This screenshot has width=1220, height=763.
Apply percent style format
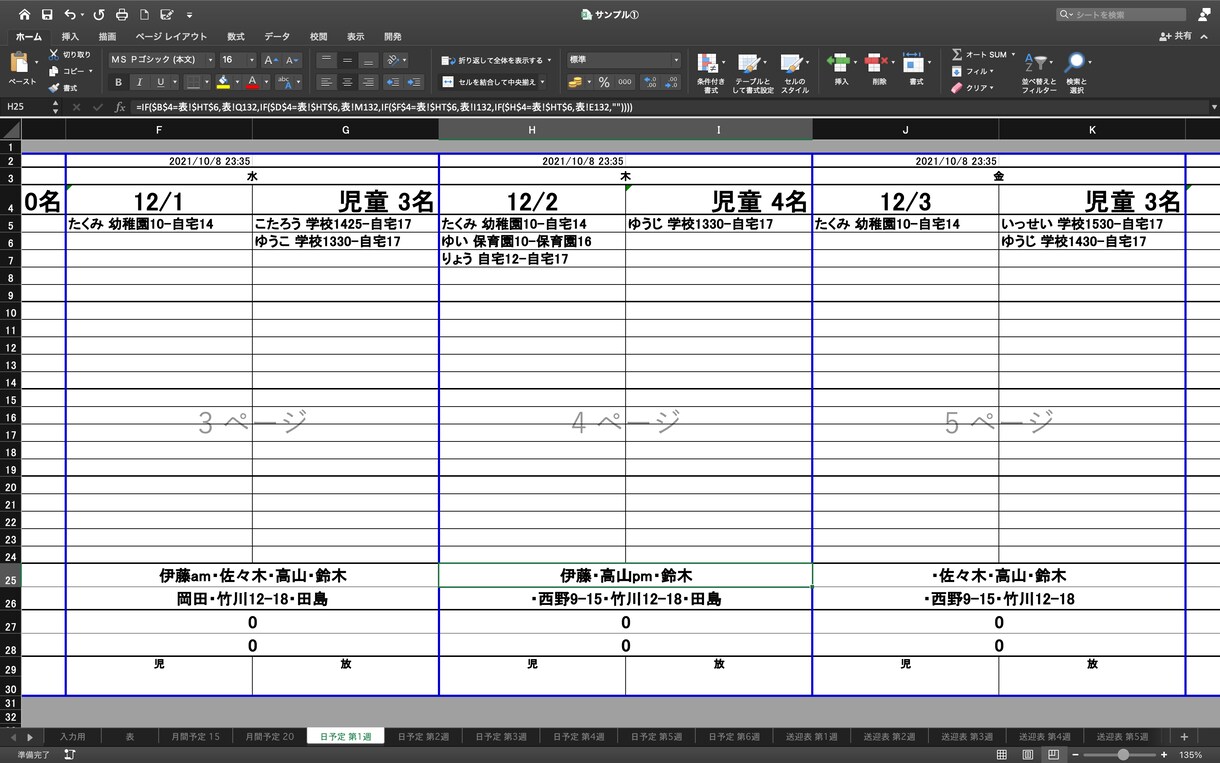[604, 82]
